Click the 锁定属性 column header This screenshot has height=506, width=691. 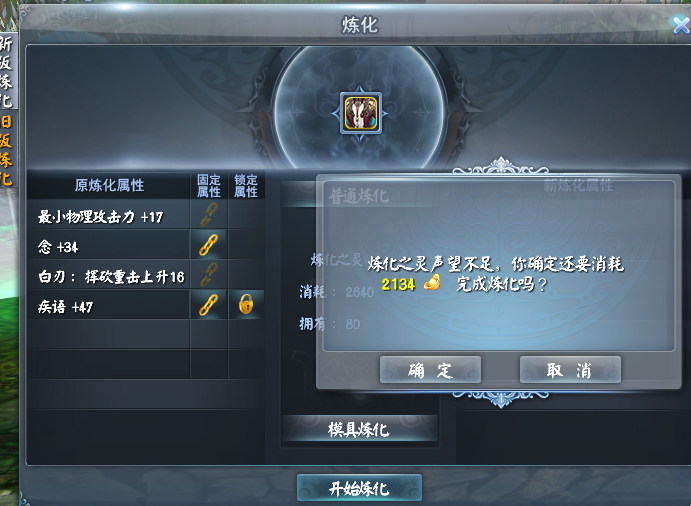tap(246, 186)
